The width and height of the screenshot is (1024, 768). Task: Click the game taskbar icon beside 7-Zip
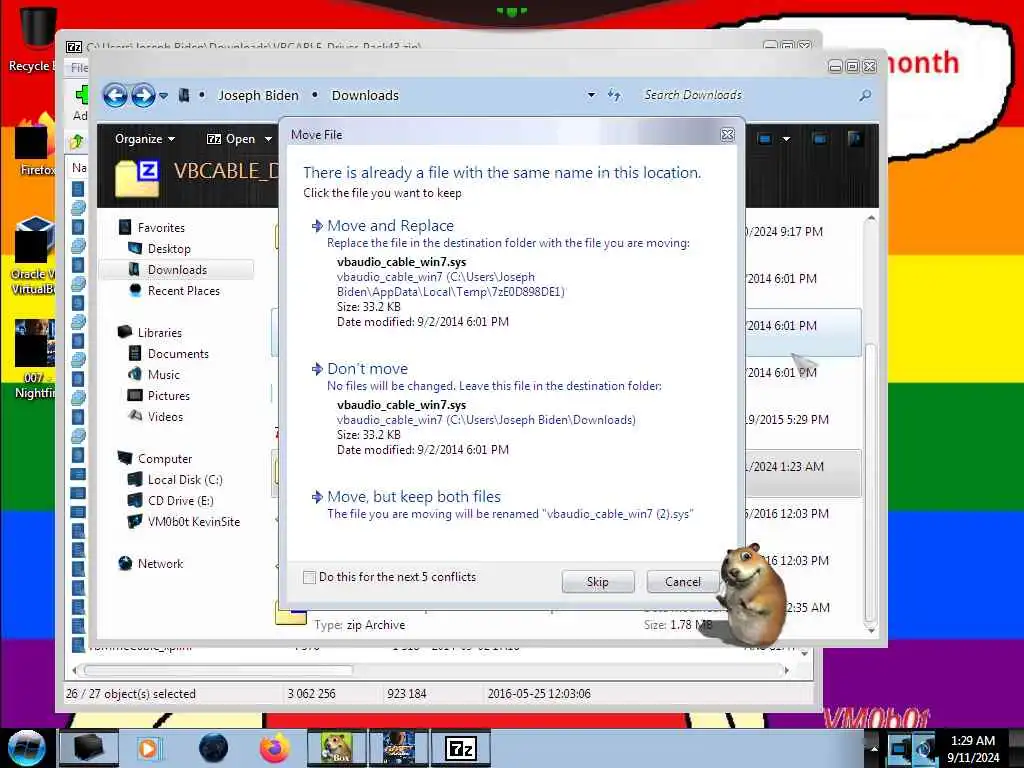pos(398,748)
